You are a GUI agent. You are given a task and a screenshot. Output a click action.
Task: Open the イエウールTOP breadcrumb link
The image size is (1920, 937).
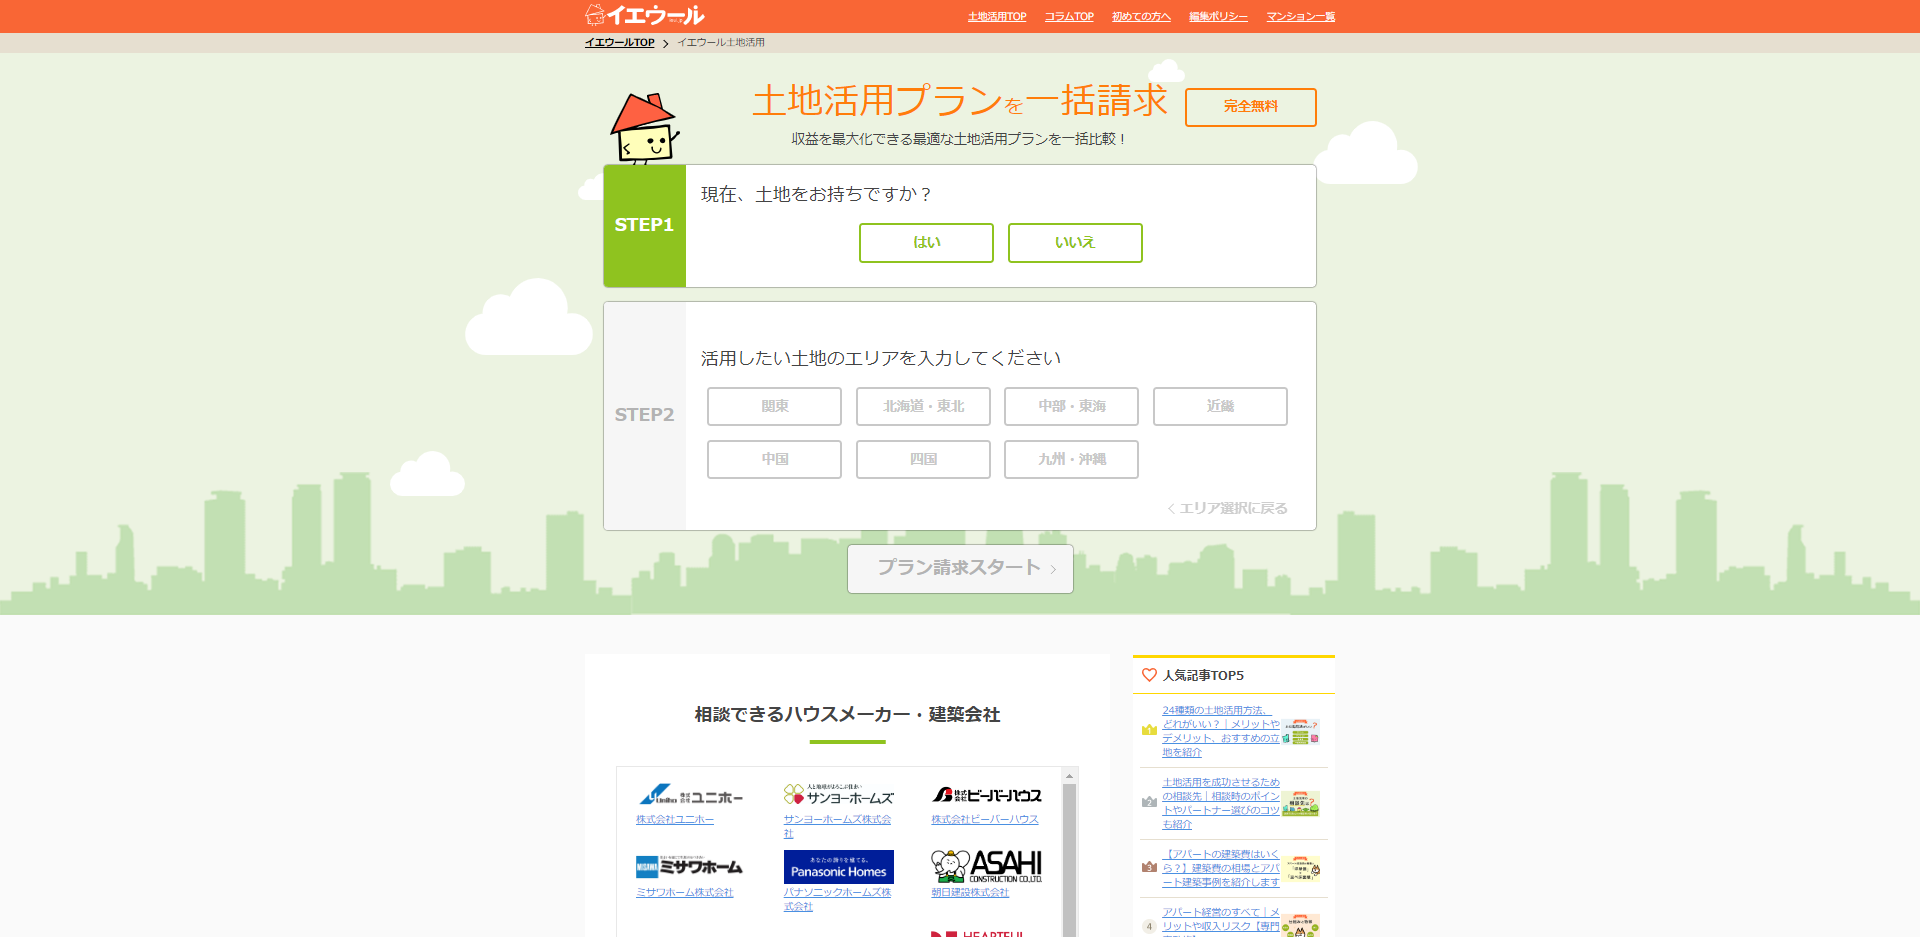pos(619,43)
